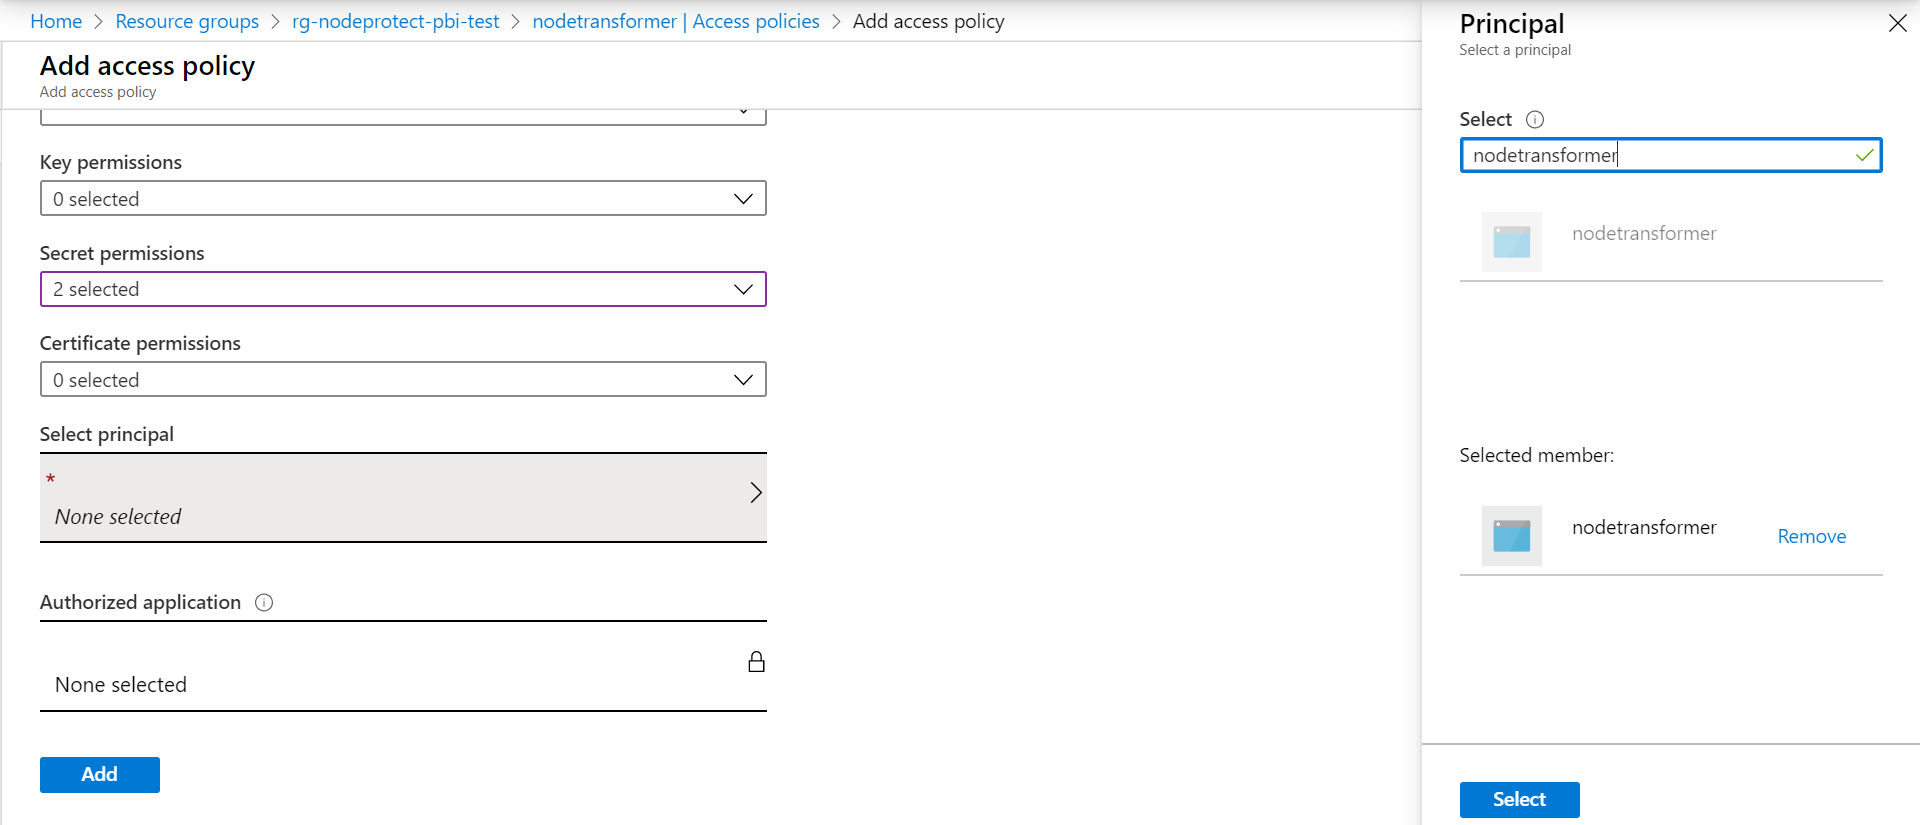
Task: Select nodetransformer from search results
Action: [1670, 242]
